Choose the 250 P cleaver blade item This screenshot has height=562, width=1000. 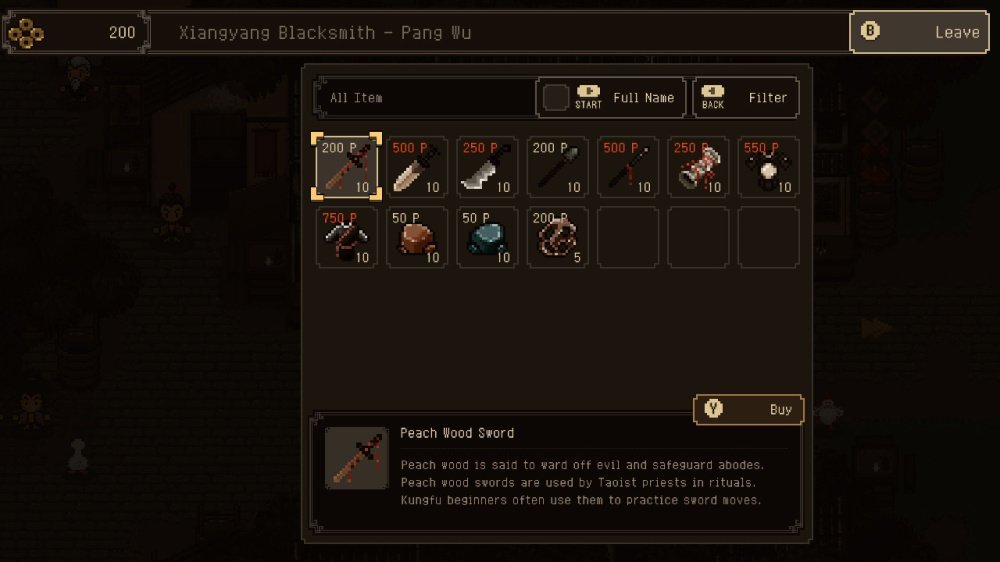point(487,167)
